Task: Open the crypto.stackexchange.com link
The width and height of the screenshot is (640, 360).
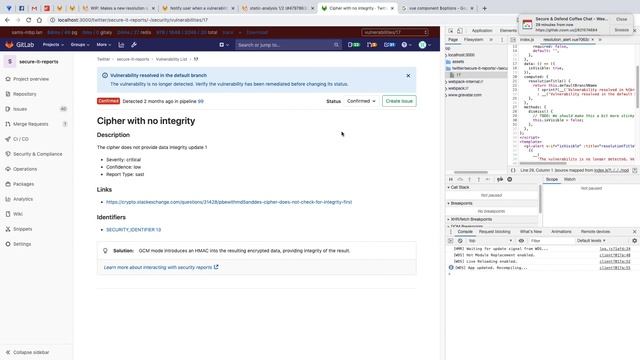Action: [x=229, y=202]
